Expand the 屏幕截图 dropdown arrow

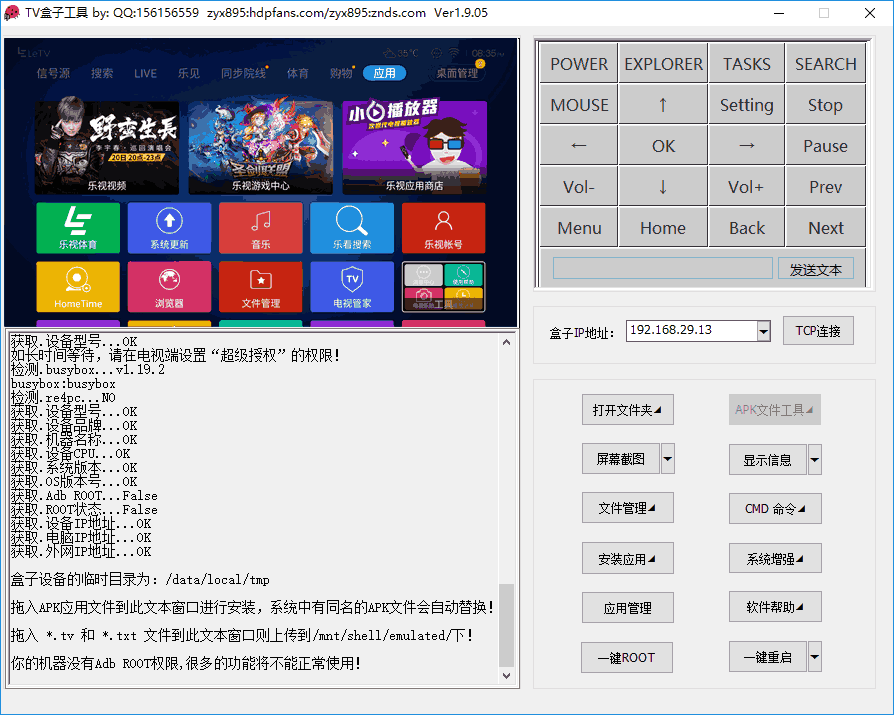(668, 458)
